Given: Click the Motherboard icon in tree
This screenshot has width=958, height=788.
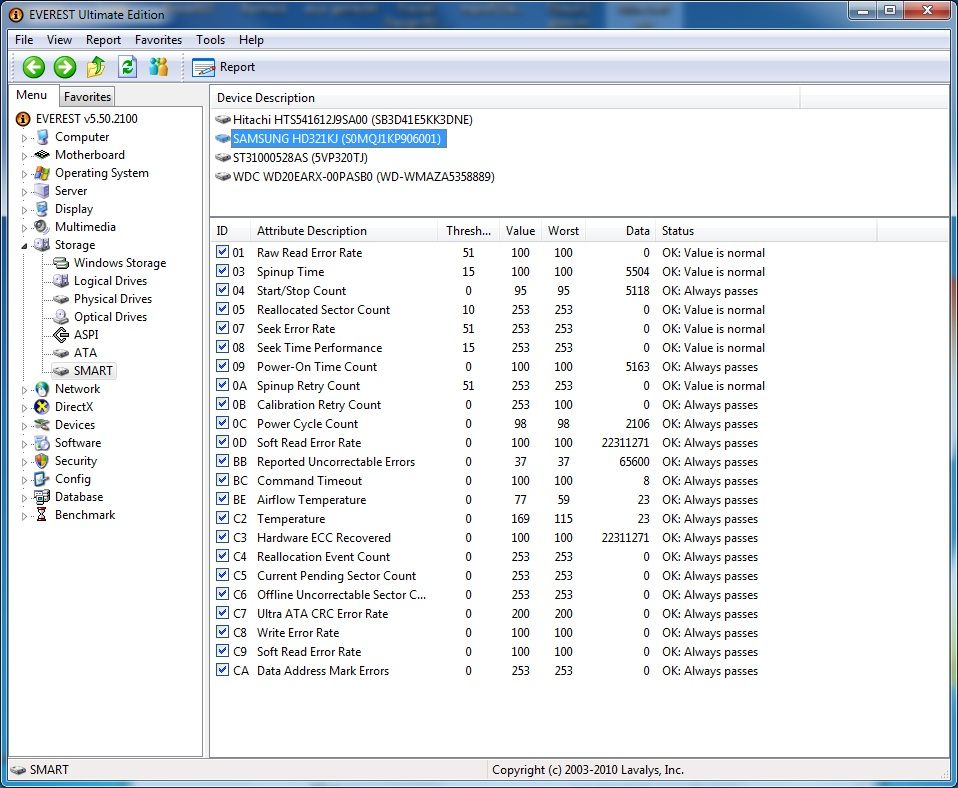Looking at the screenshot, I should pos(42,155).
